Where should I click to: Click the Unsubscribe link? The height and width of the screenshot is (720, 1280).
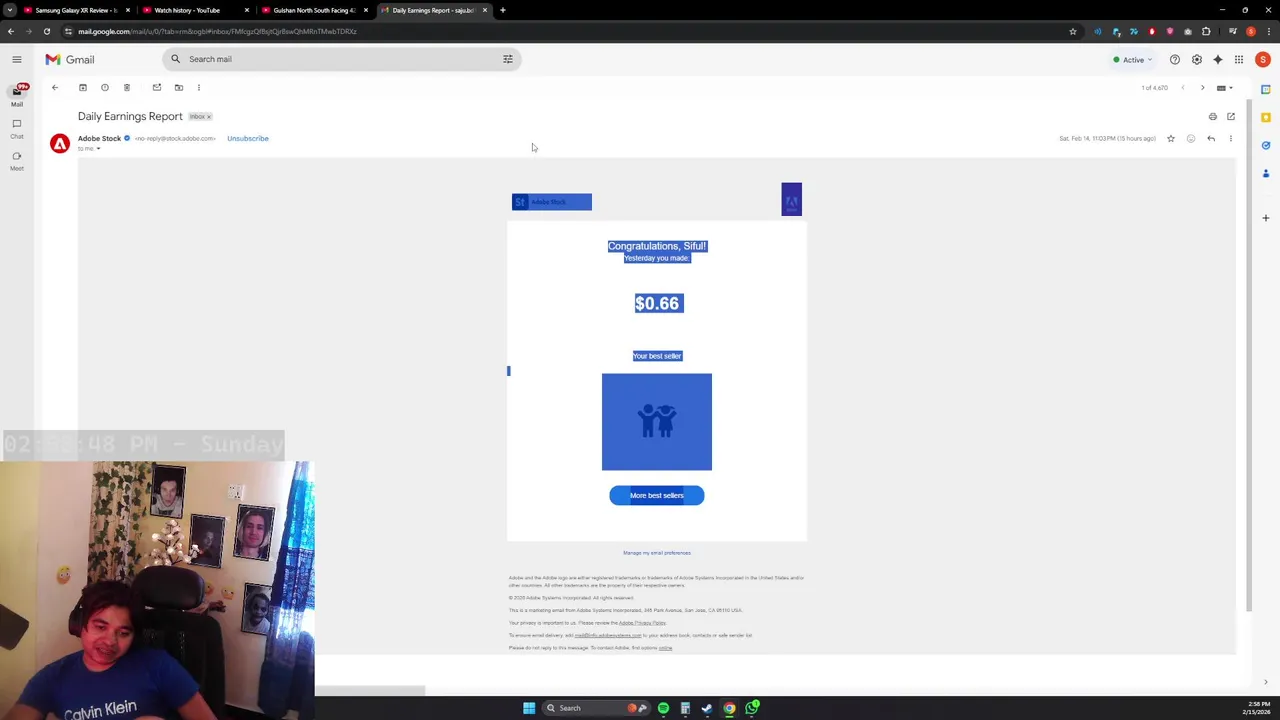[248, 138]
